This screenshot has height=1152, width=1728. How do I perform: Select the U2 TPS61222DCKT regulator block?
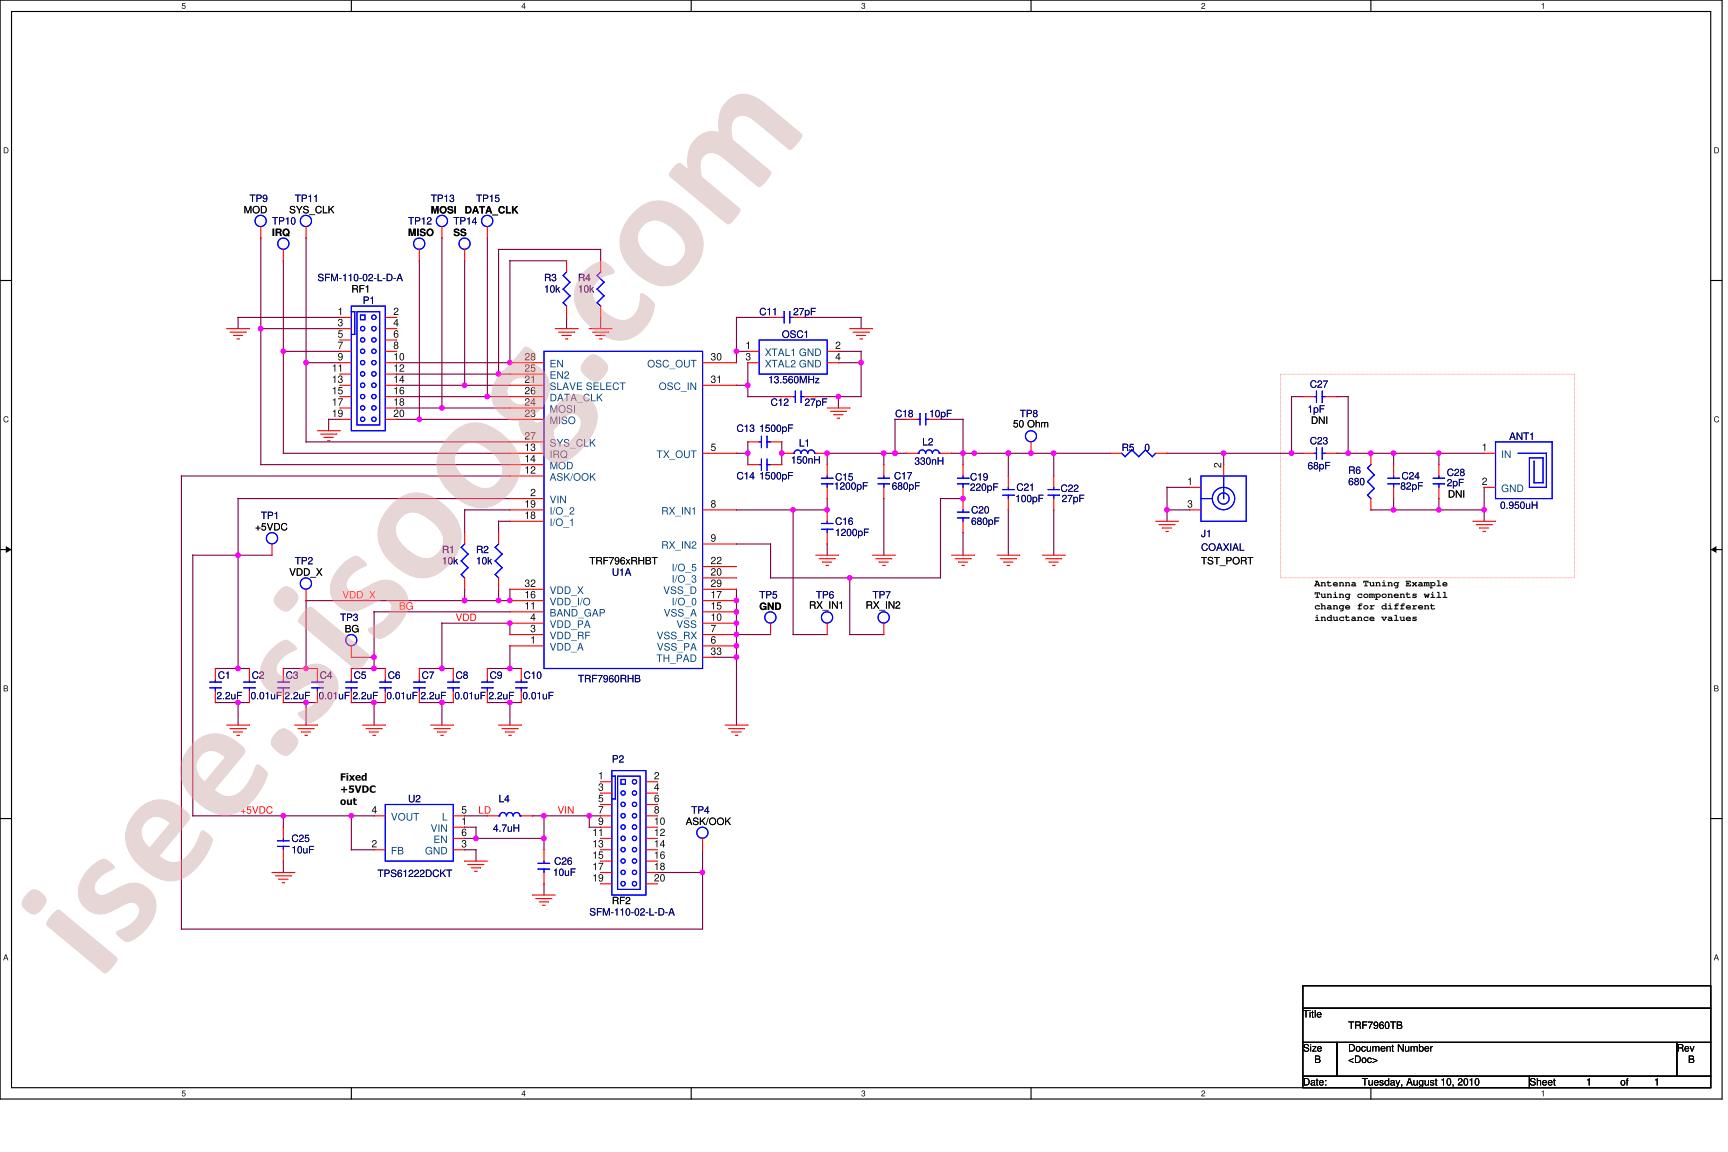coord(420,834)
